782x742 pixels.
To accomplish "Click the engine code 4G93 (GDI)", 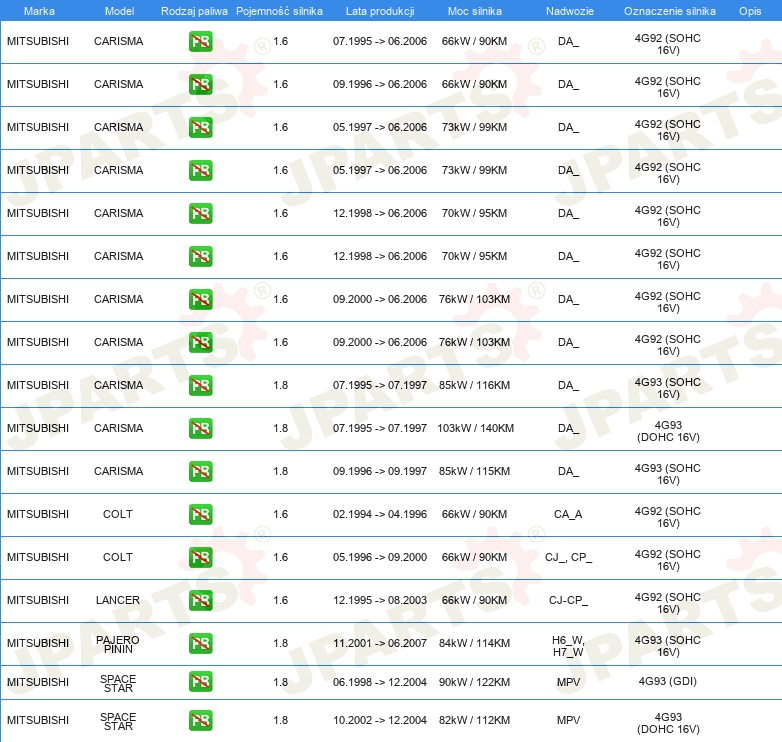I will coord(668,681).
